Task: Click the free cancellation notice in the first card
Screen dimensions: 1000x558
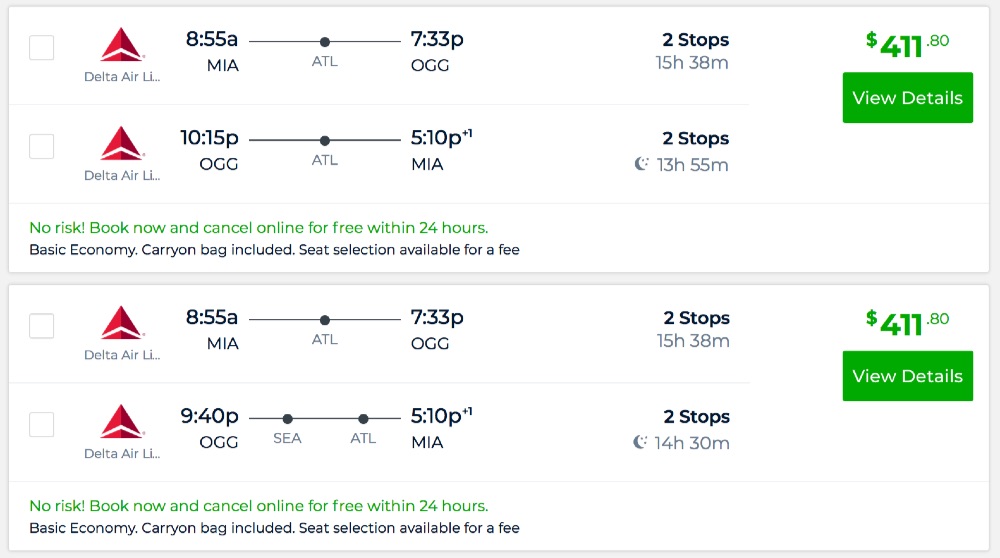Action: pos(258,228)
